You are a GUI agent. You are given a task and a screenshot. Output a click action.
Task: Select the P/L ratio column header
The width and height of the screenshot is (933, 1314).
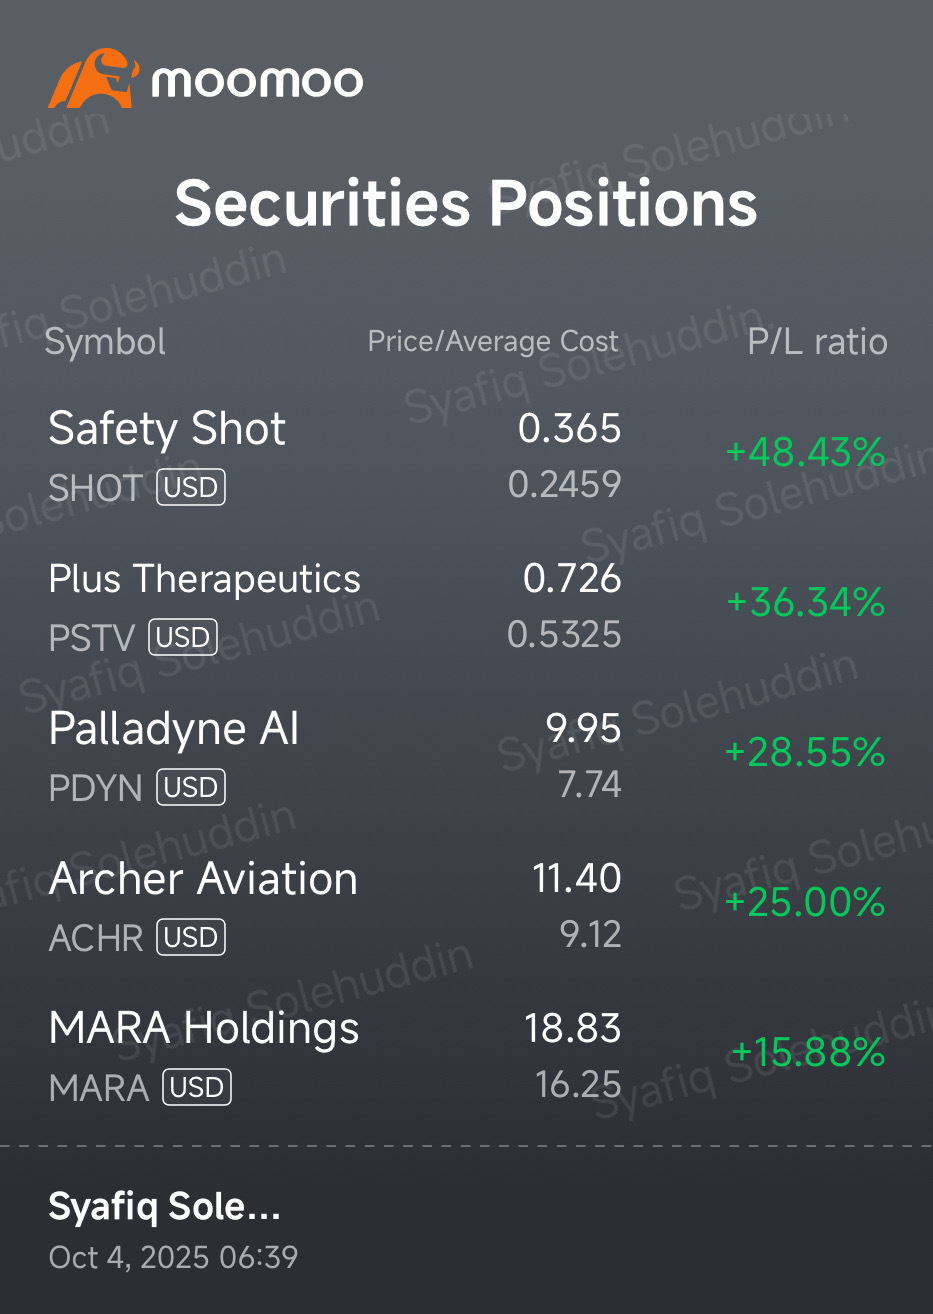817,341
